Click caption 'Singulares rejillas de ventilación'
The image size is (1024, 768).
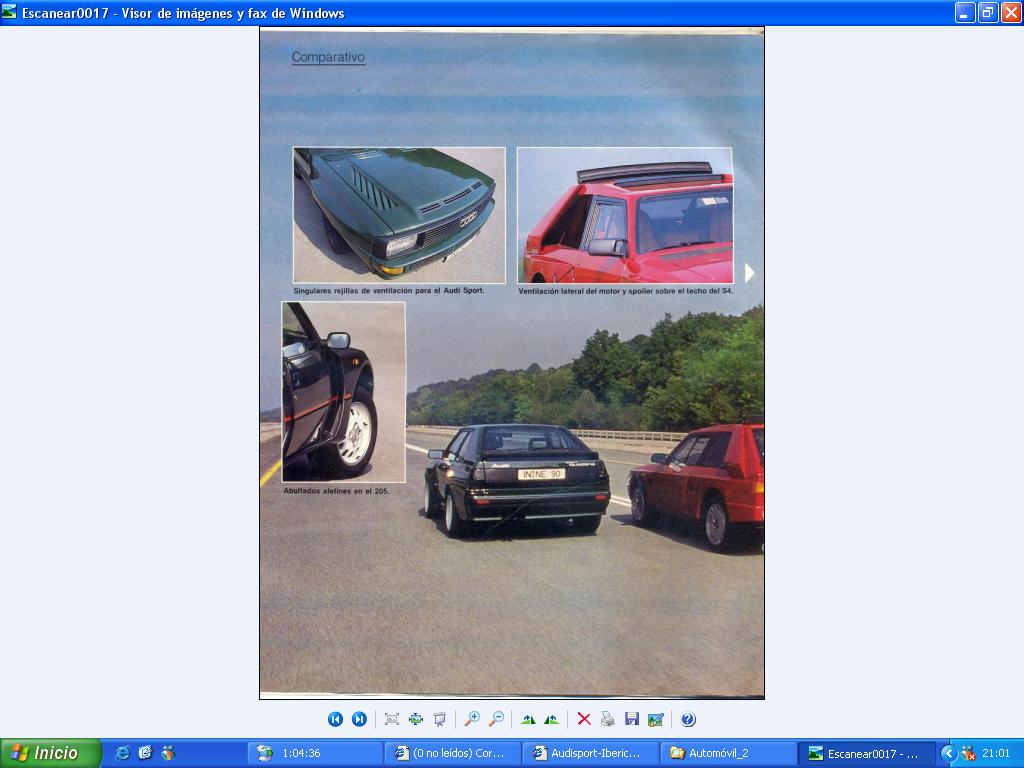coord(353,291)
